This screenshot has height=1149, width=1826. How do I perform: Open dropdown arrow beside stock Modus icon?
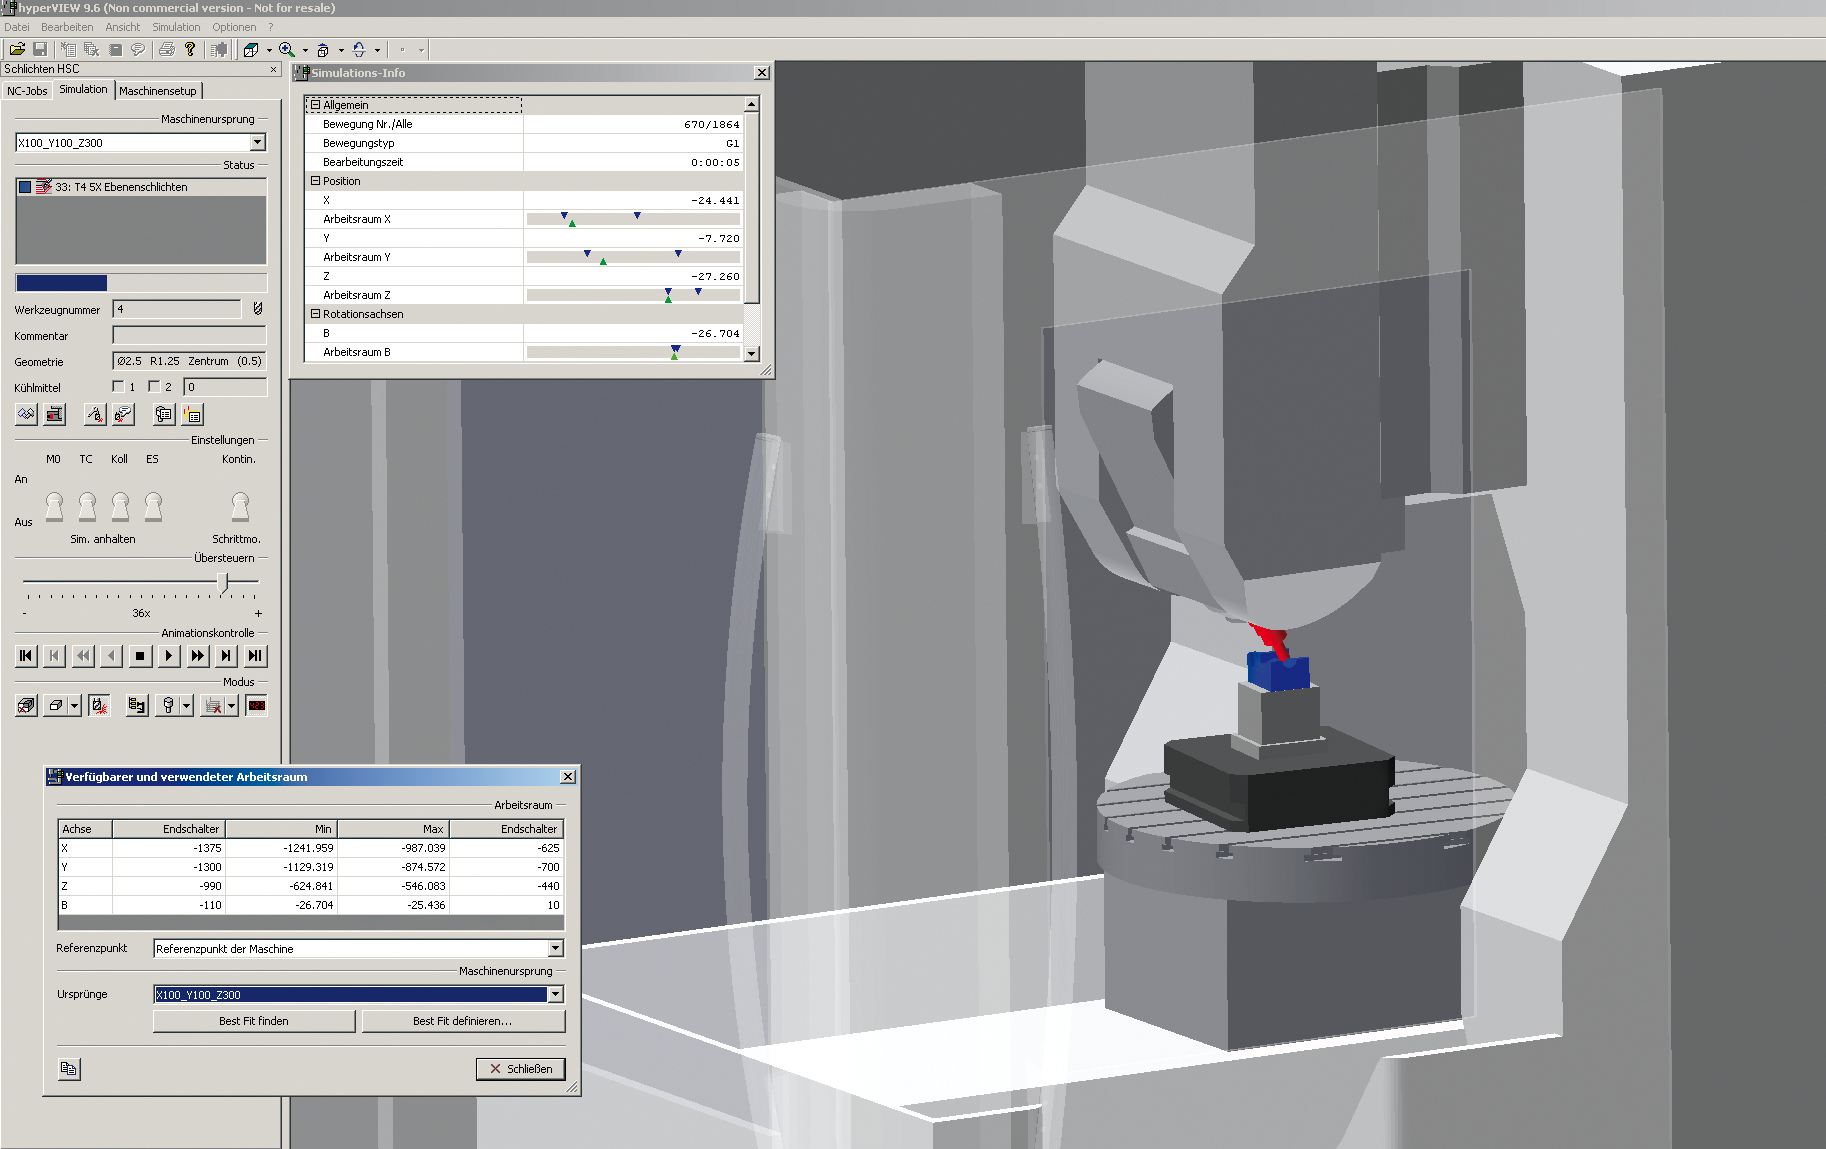(74, 706)
